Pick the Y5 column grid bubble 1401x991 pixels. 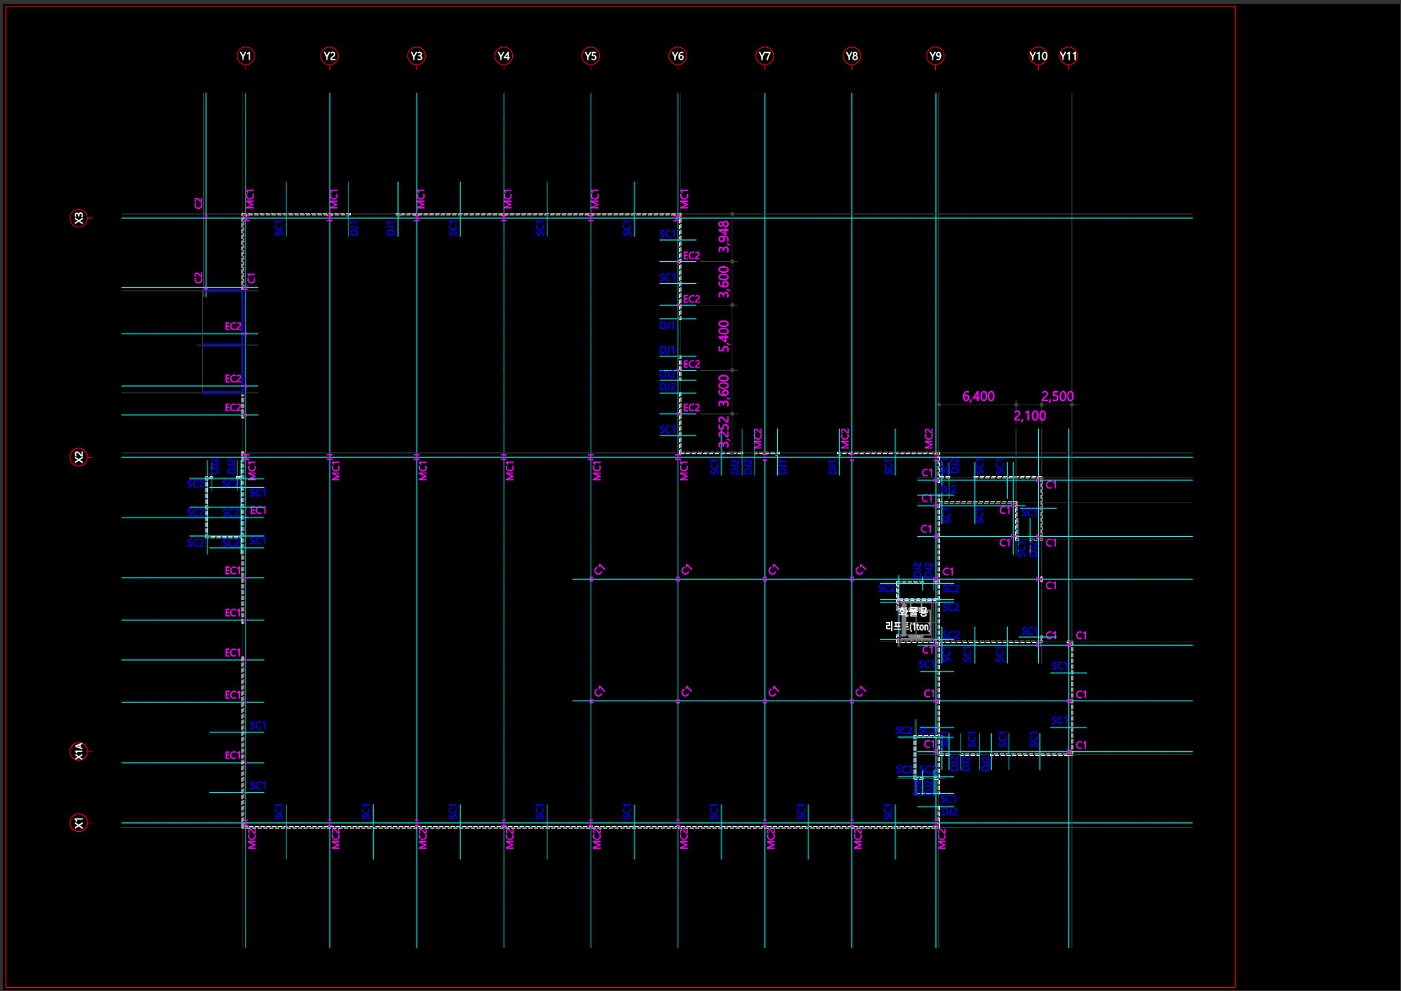(x=591, y=56)
